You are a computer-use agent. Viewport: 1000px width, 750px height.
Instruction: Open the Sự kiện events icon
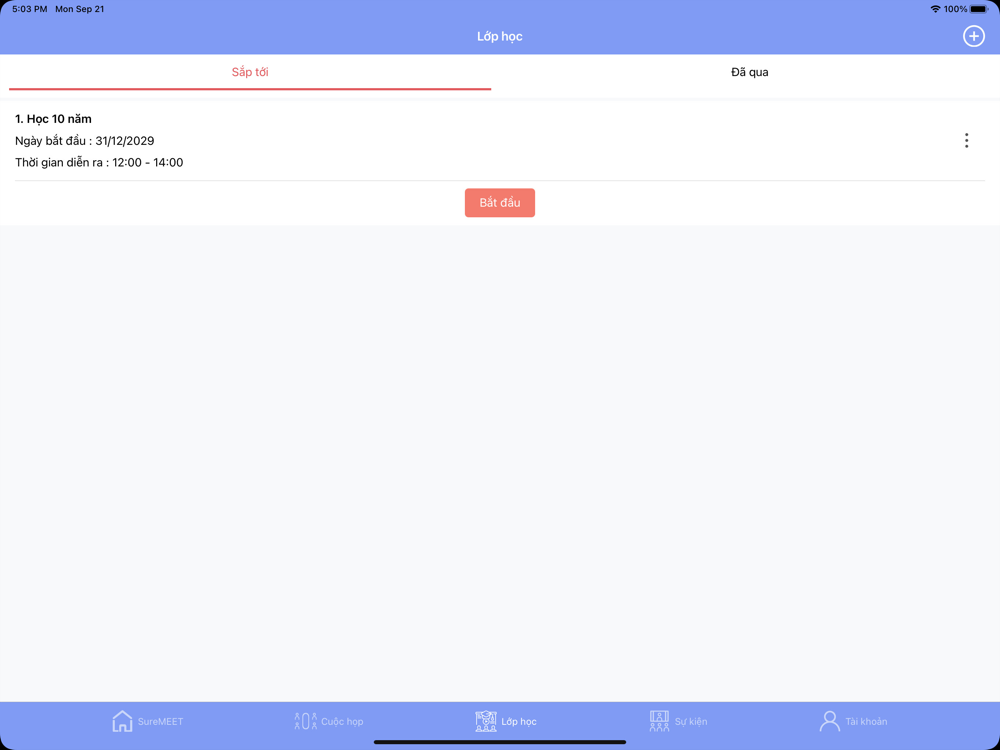pos(659,721)
